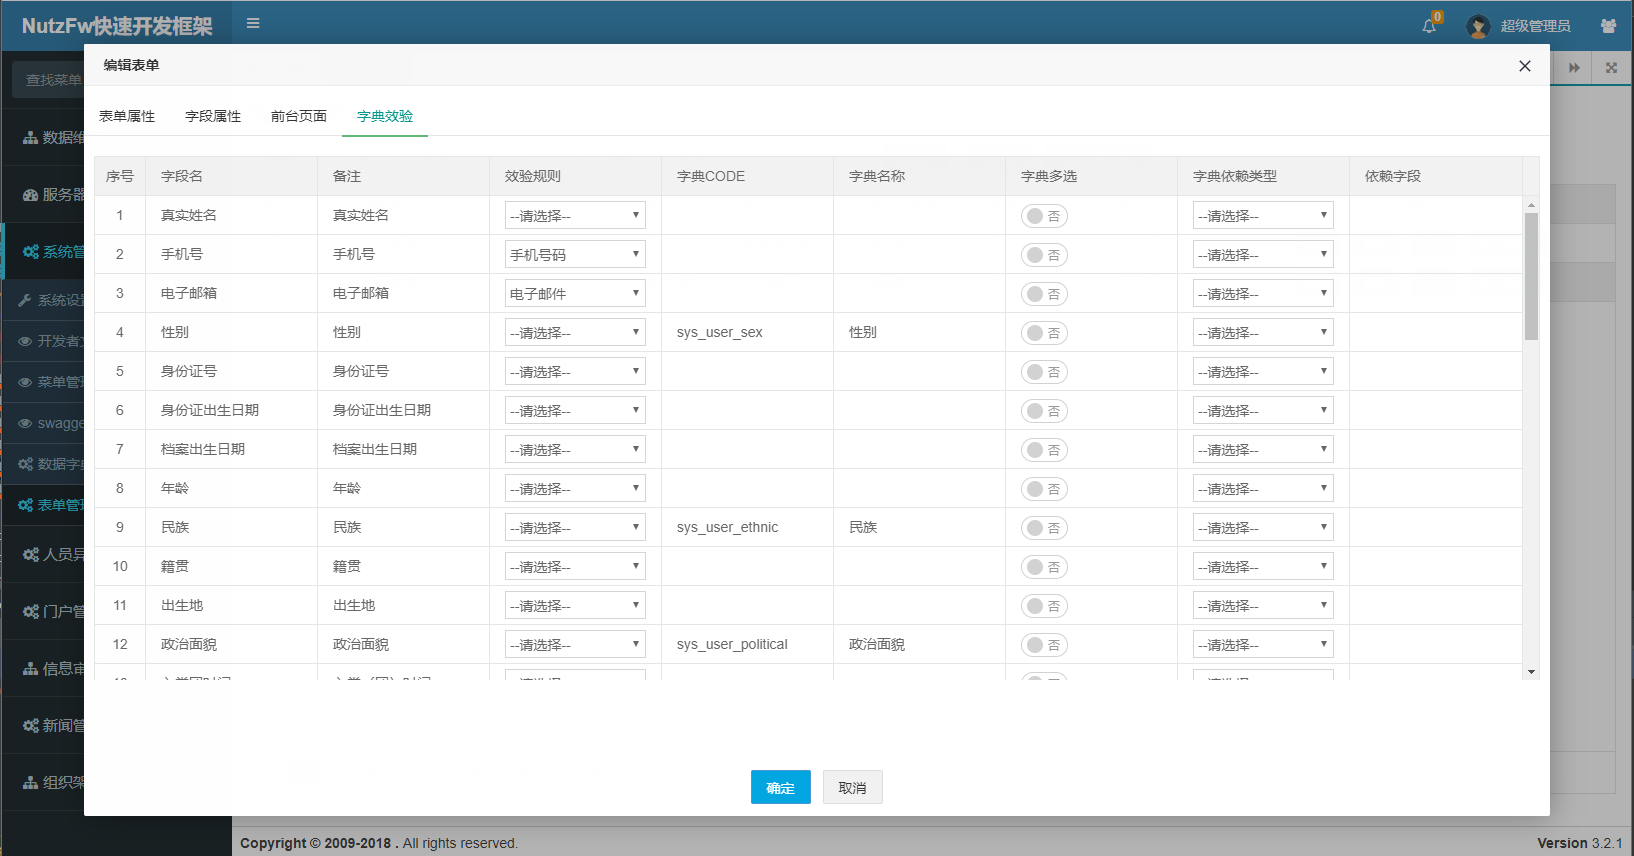Open 效验规则 dropdown for 档案出生日期 row

(x=575, y=449)
